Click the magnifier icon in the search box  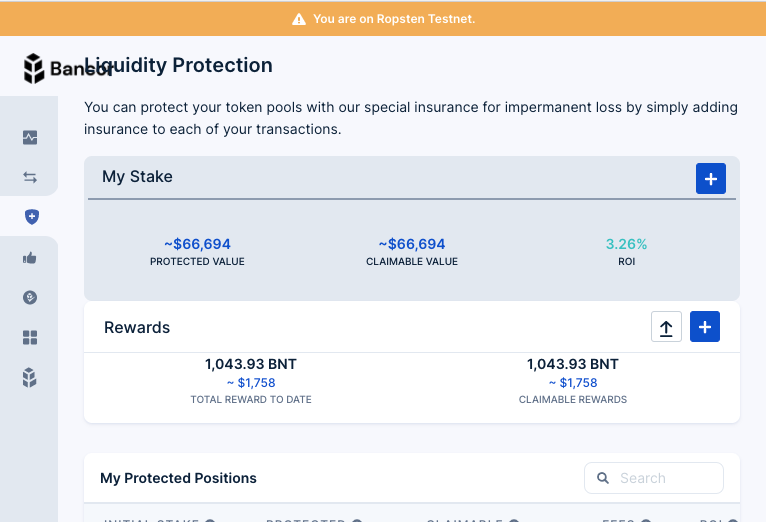[603, 478]
